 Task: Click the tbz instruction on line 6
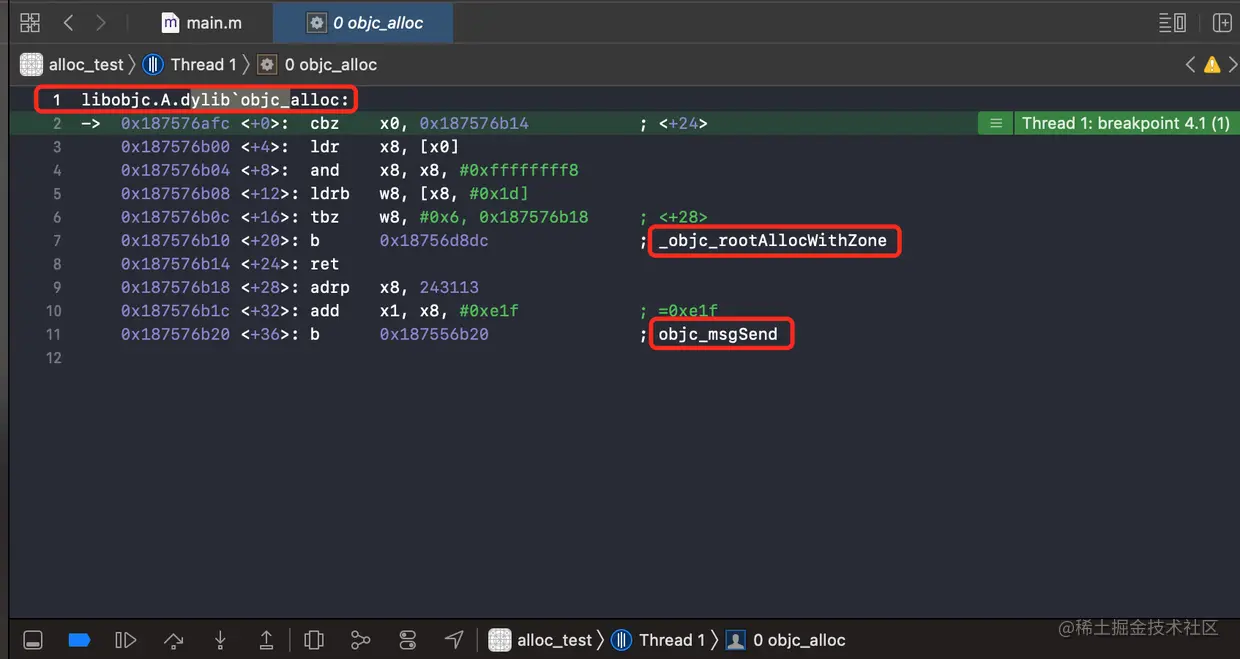(325, 217)
